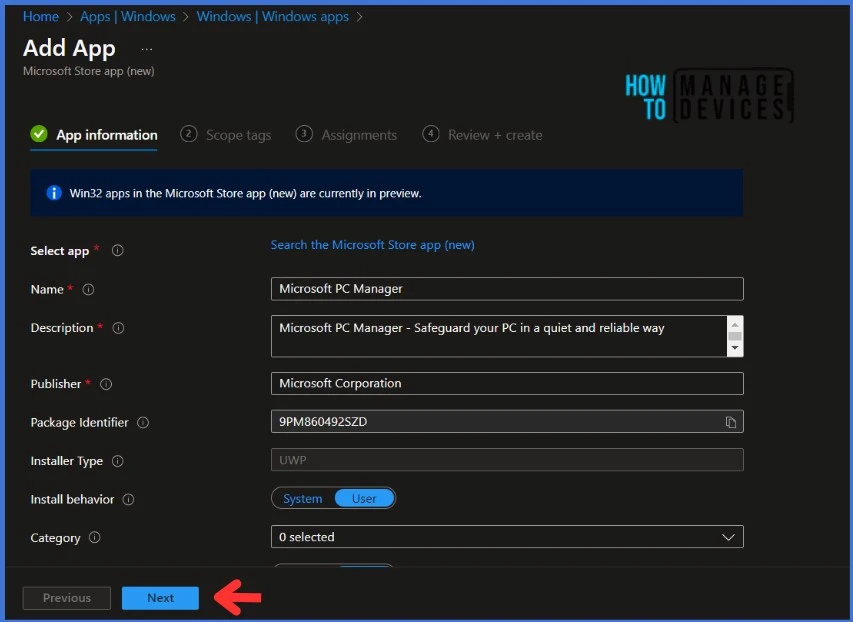Click the Package Identifier field 9PM860492SZD
Image resolution: width=853 pixels, height=622 pixels.
point(507,422)
